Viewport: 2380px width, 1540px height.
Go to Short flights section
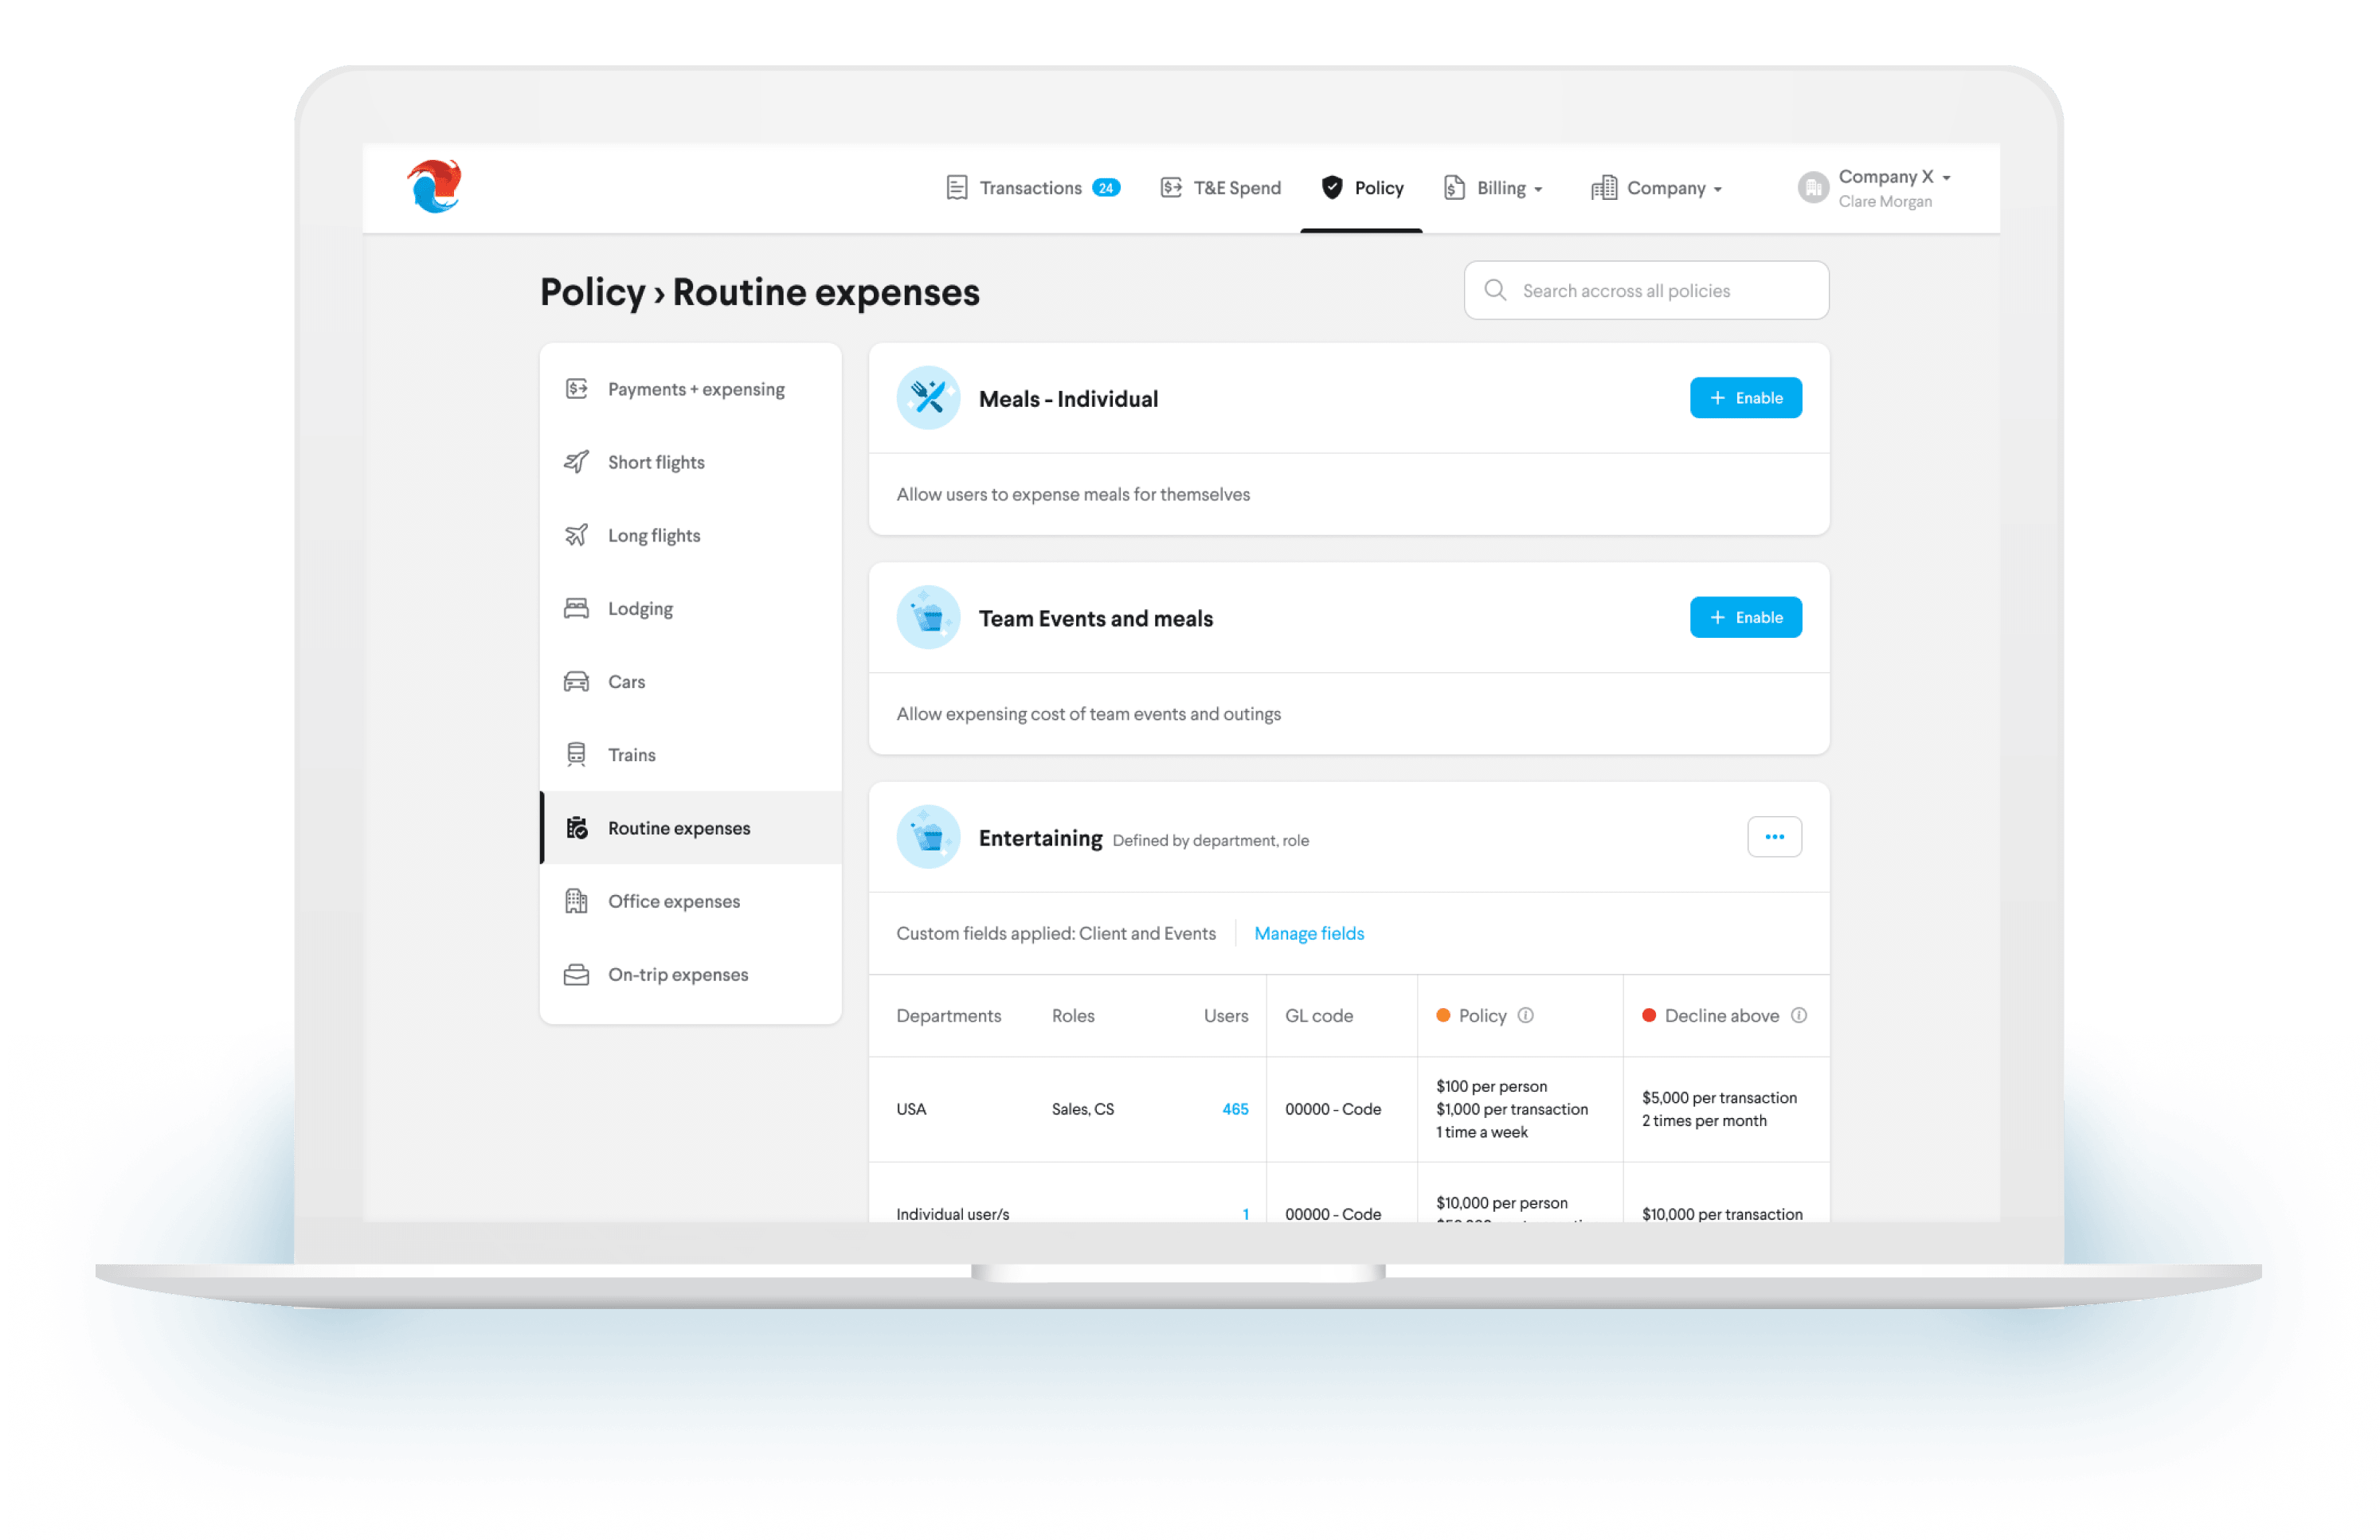click(690, 462)
